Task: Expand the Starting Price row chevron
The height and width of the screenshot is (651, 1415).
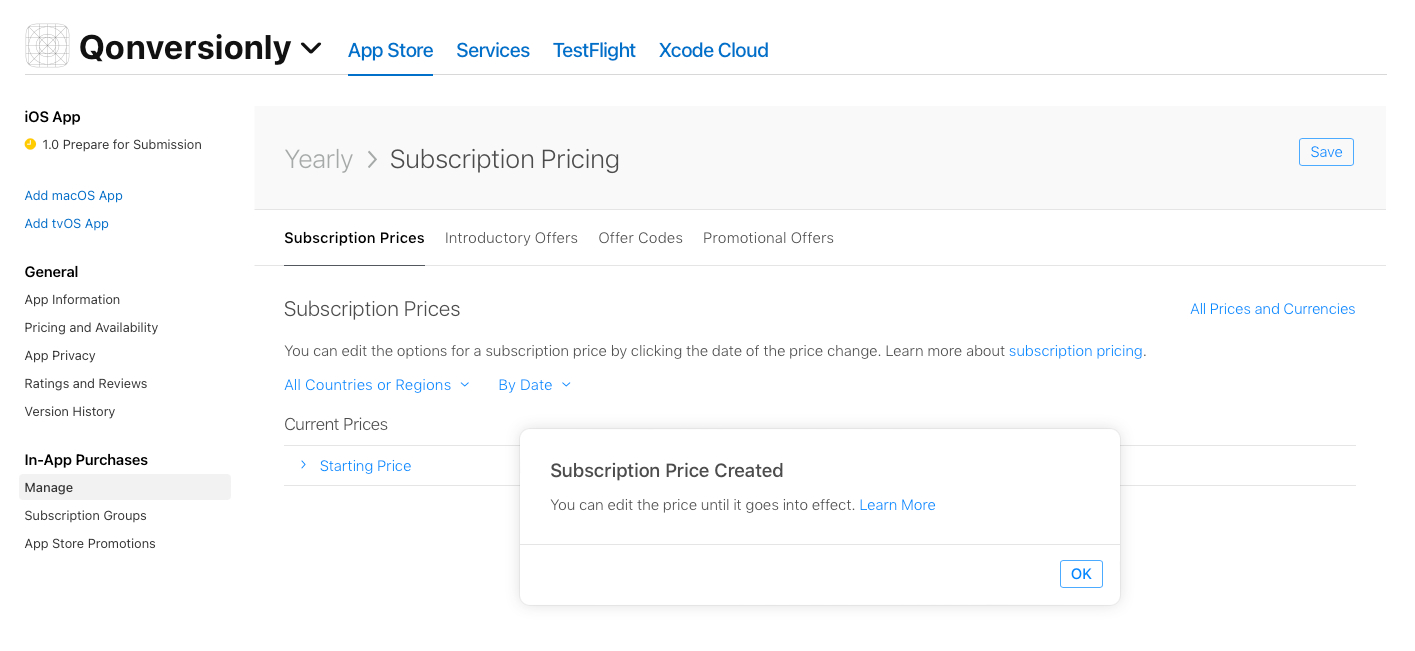Action: (303, 465)
